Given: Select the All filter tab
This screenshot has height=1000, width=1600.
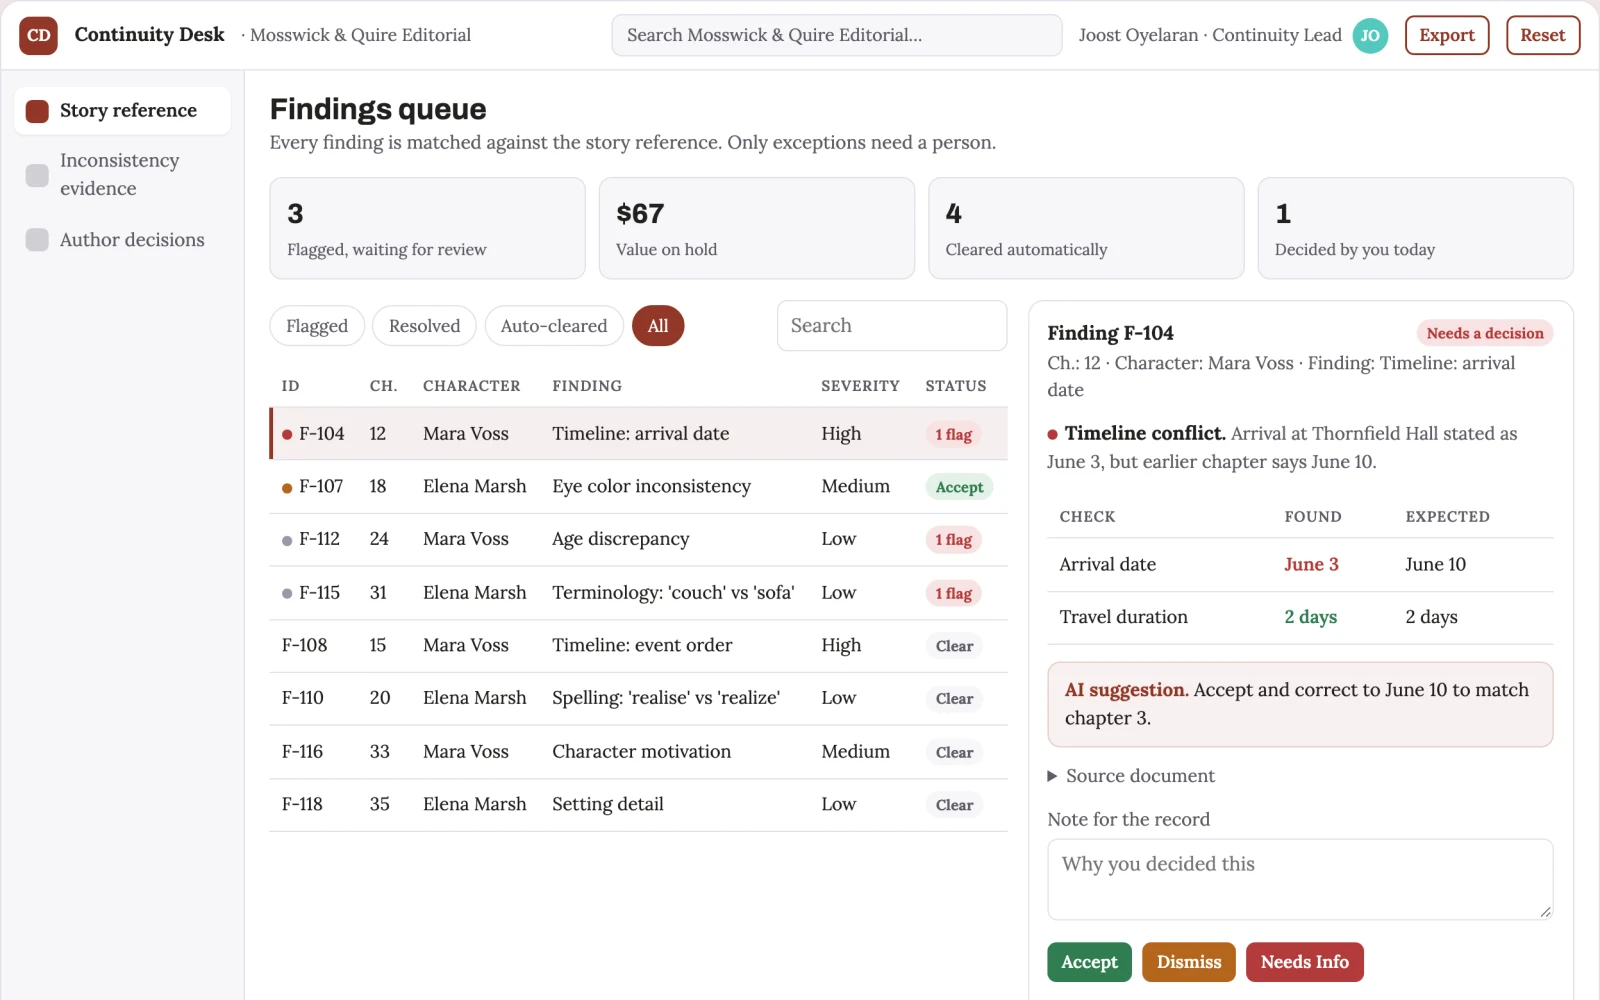Looking at the screenshot, I should tap(658, 326).
